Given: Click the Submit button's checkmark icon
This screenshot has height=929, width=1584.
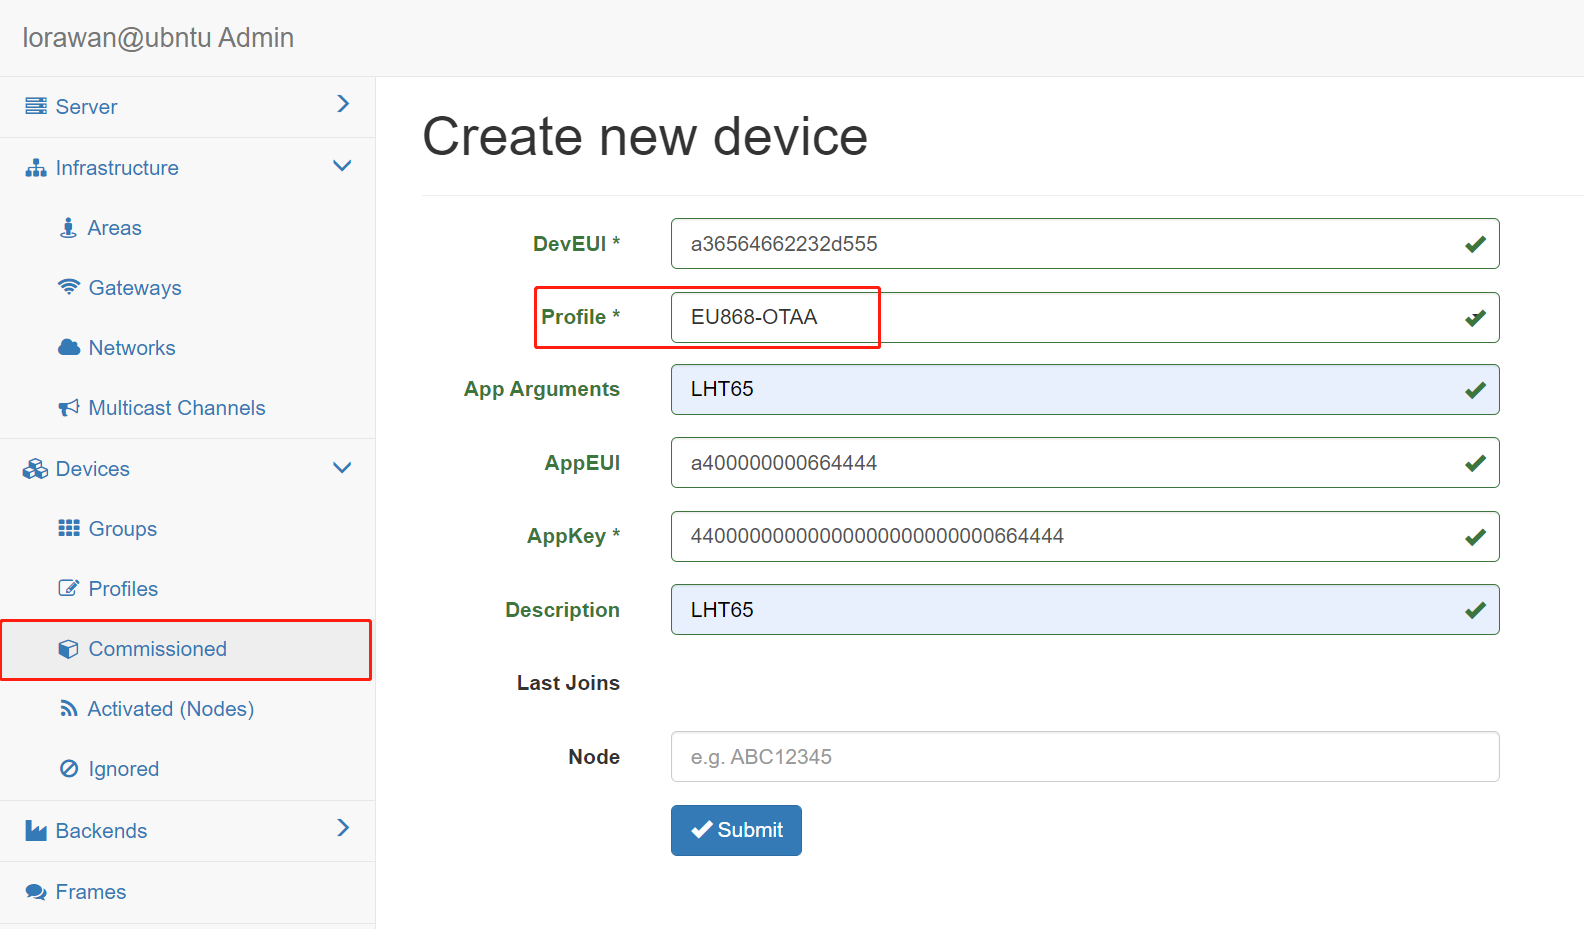Looking at the screenshot, I should click(702, 830).
